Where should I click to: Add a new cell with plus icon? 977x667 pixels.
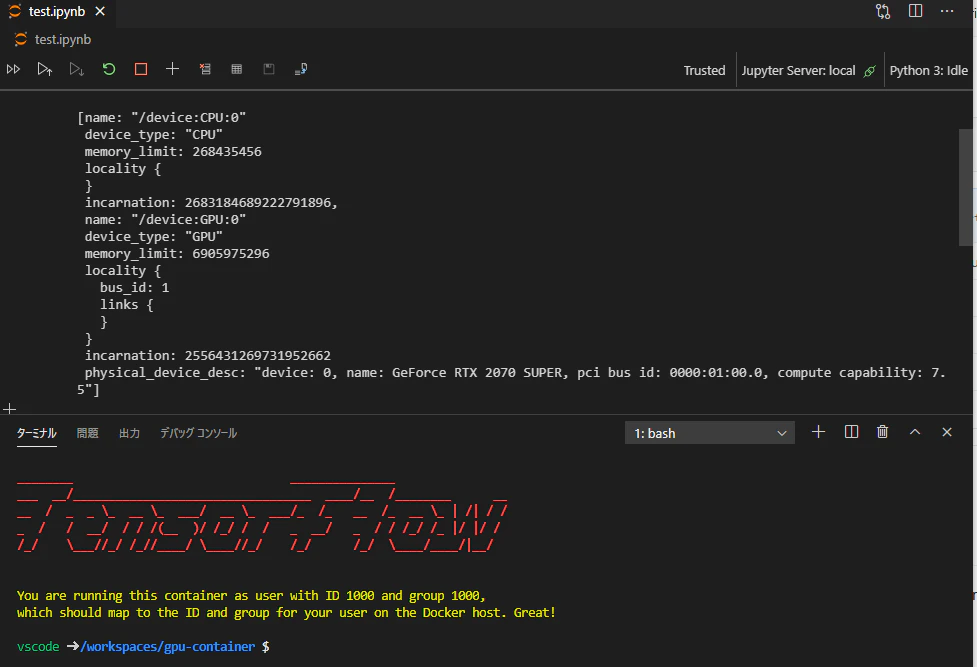coord(173,69)
